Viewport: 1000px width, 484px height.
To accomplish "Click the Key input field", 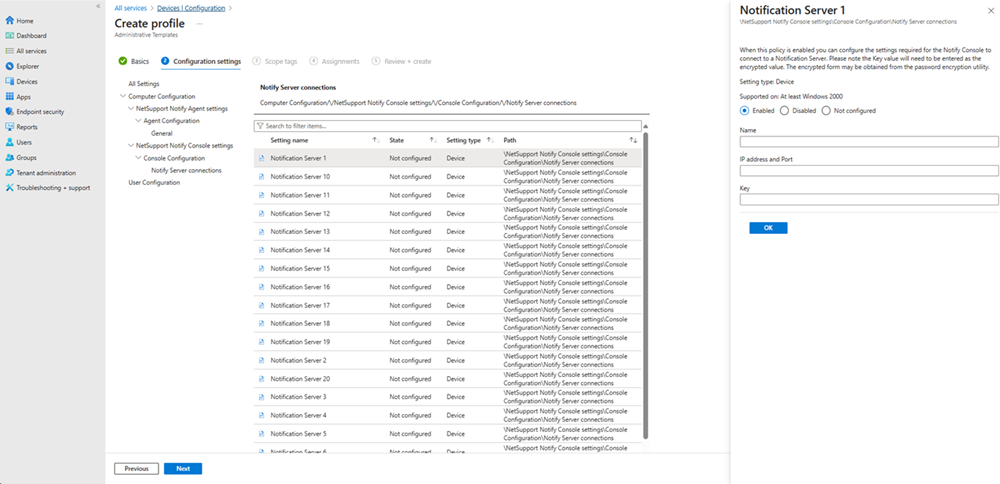I will click(x=869, y=200).
